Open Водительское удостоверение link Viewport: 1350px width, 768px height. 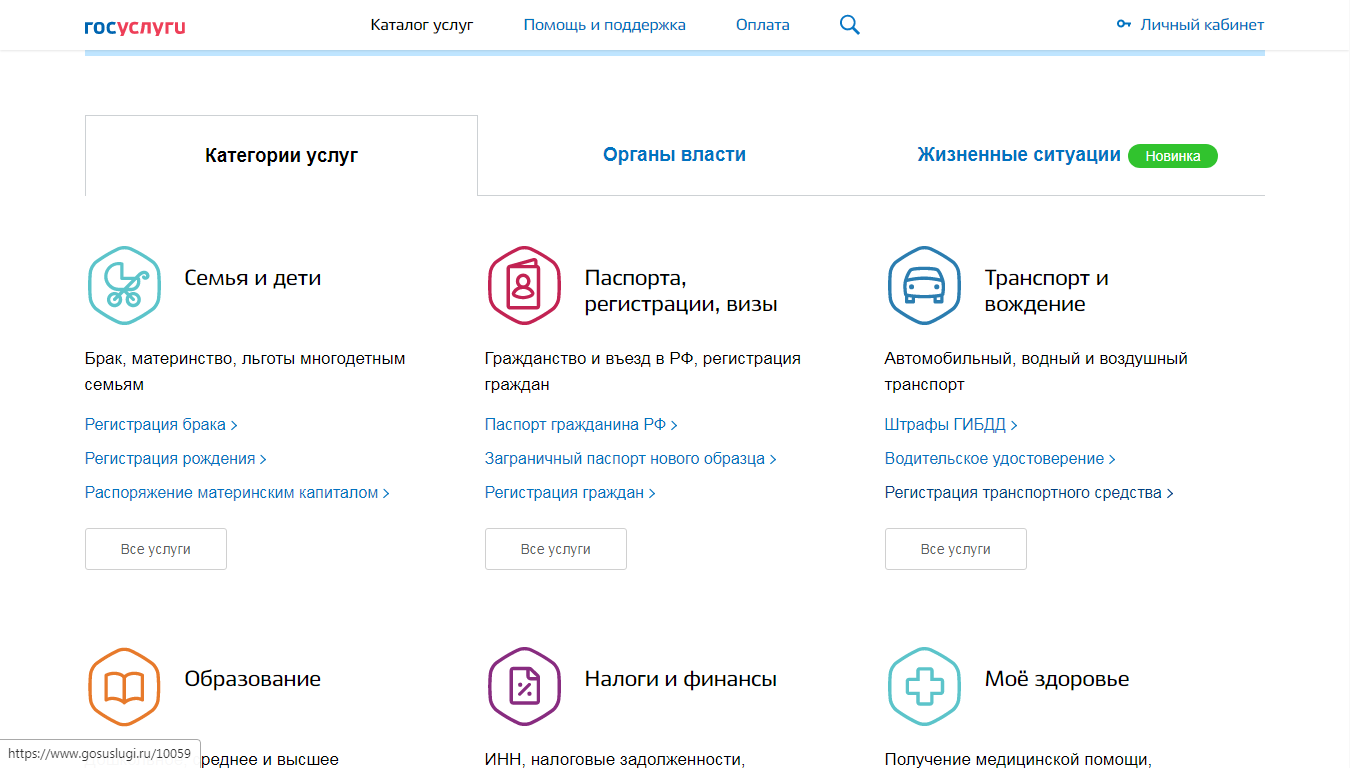pyautogui.click(x=1000, y=459)
